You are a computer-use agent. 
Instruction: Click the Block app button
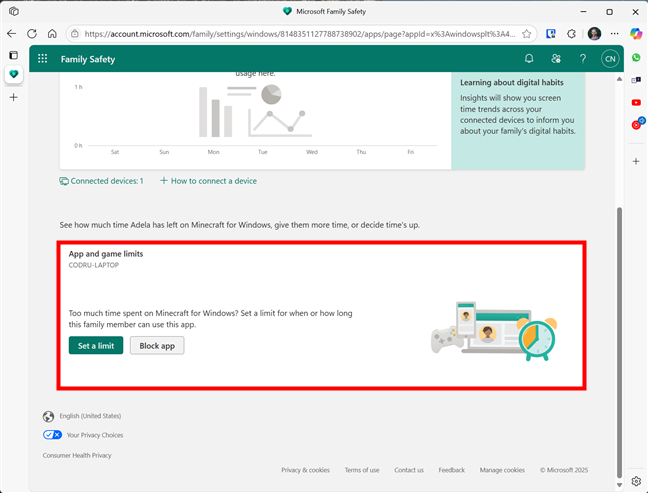pyautogui.click(x=157, y=345)
